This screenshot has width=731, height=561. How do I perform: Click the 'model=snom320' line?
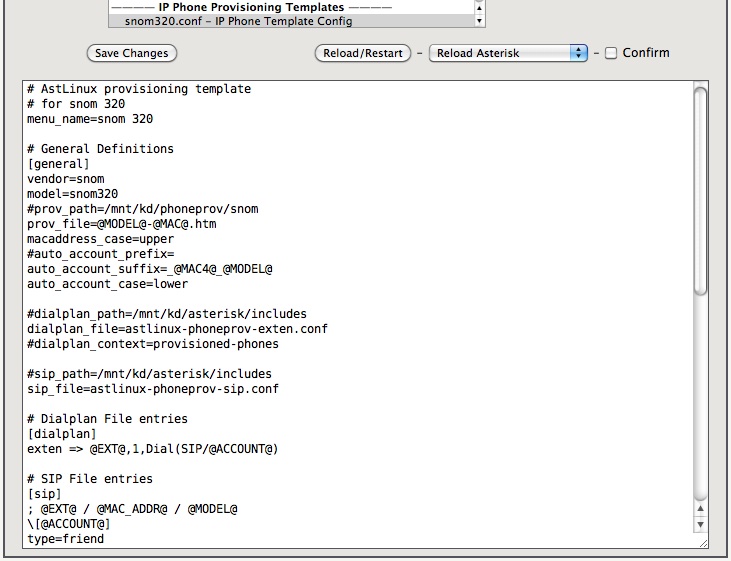[73, 194]
